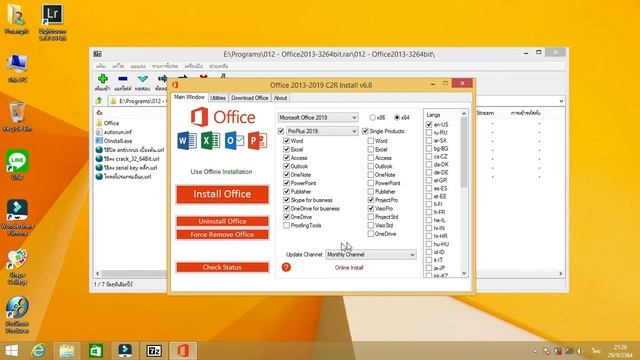This screenshot has width=640, height=360.
Task: Click Uninstall Office button
Action: point(222,221)
